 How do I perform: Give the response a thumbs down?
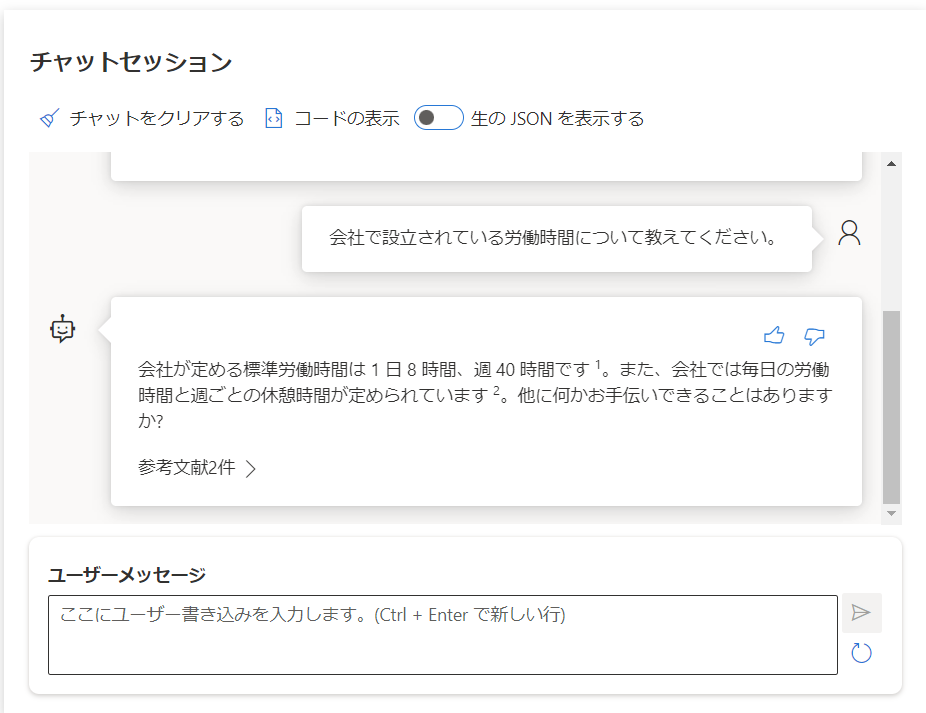tap(814, 336)
